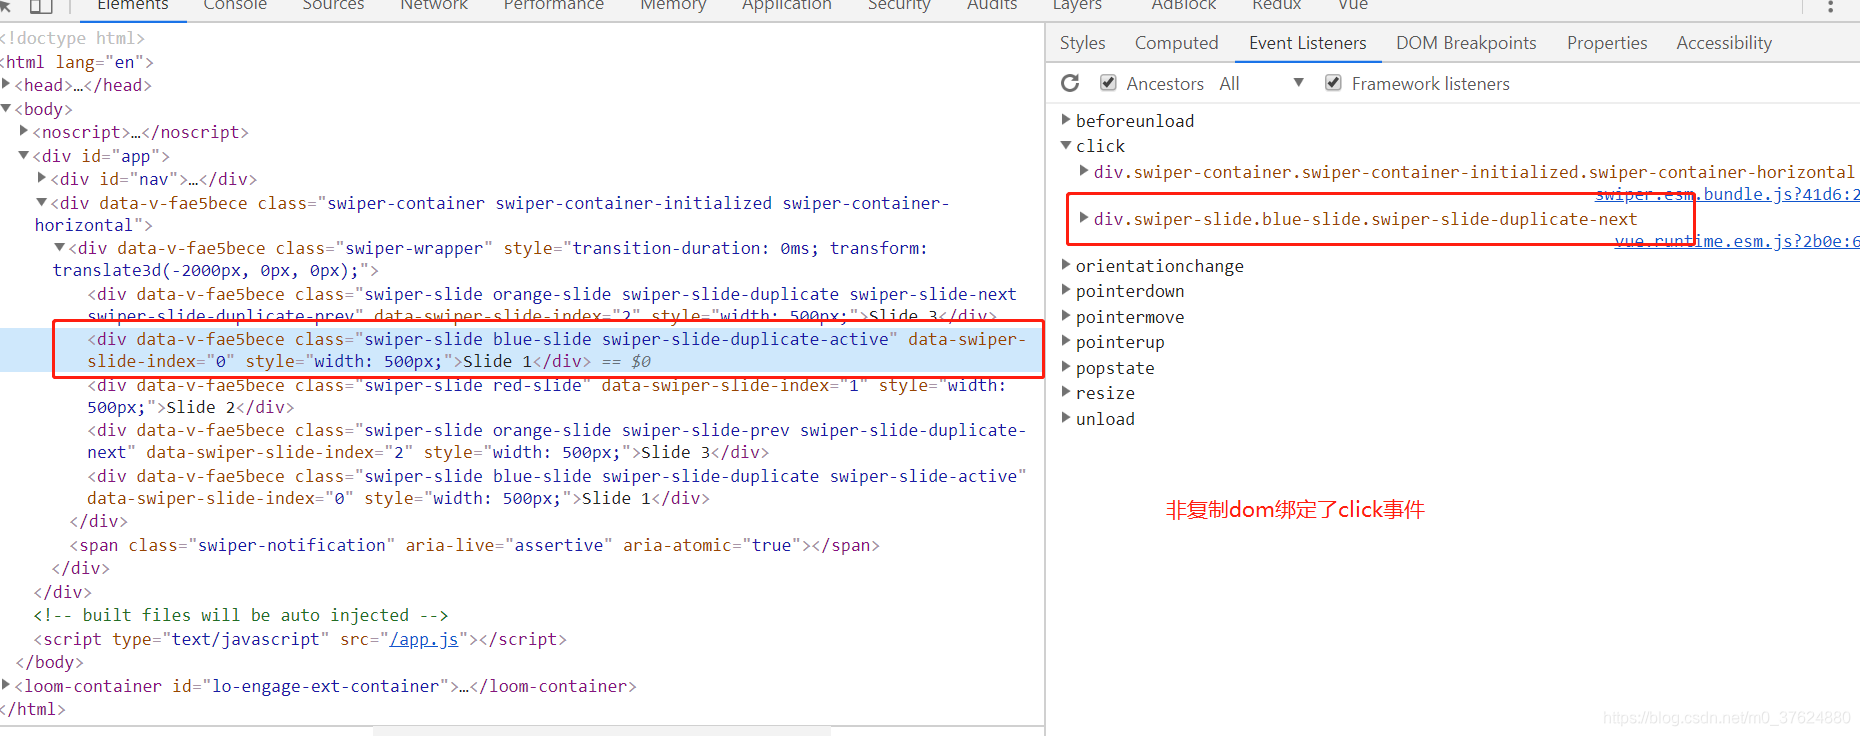Expand the resize event

(x=1066, y=392)
